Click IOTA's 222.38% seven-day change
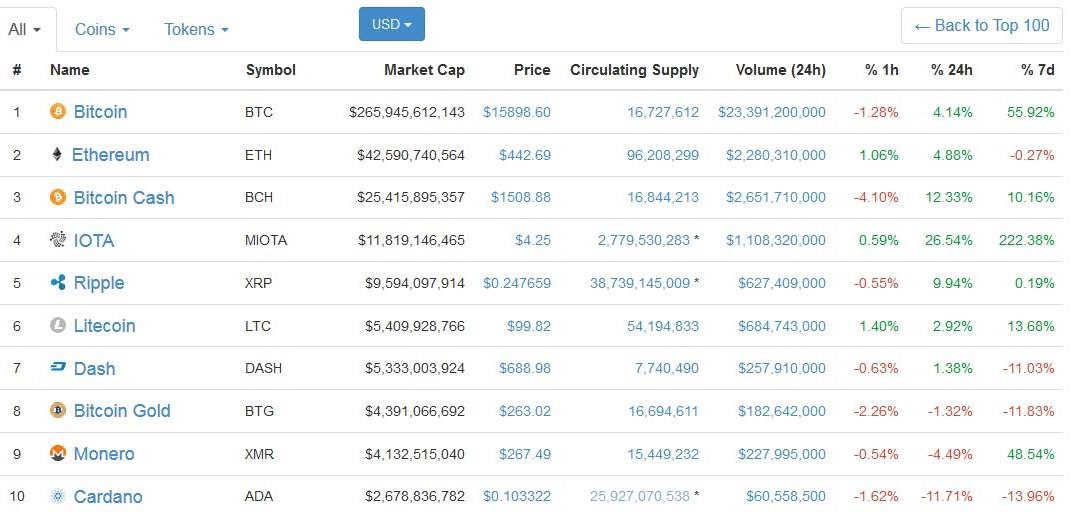Image resolution: width=1082 pixels, height=516 pixels. tap(1027, 240)
